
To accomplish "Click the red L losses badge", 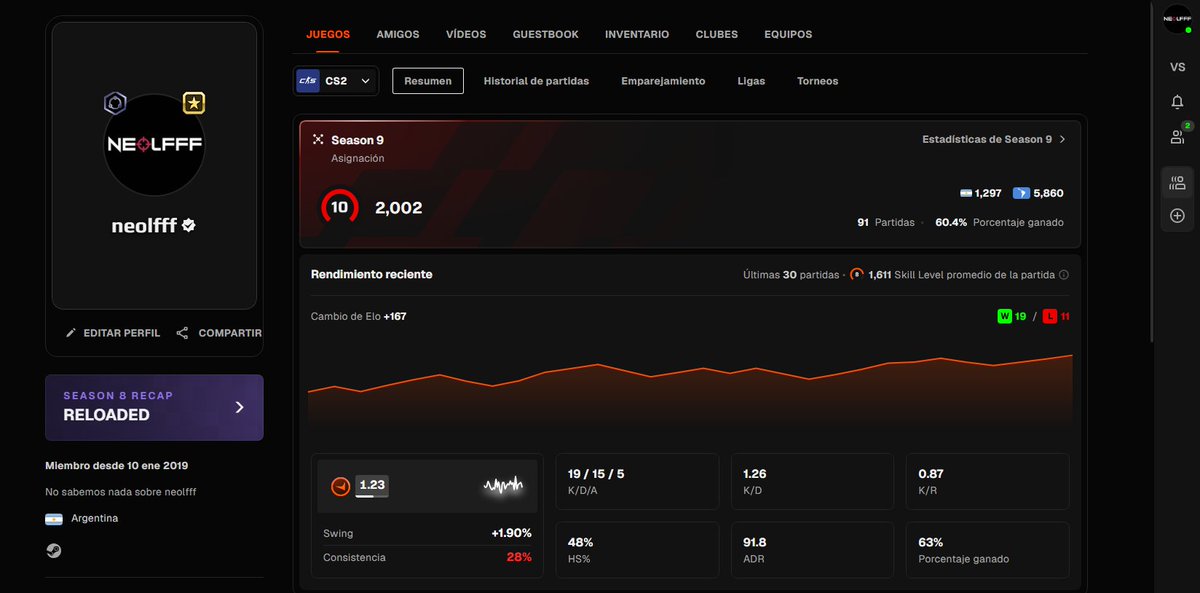I will coord(1050,317).
